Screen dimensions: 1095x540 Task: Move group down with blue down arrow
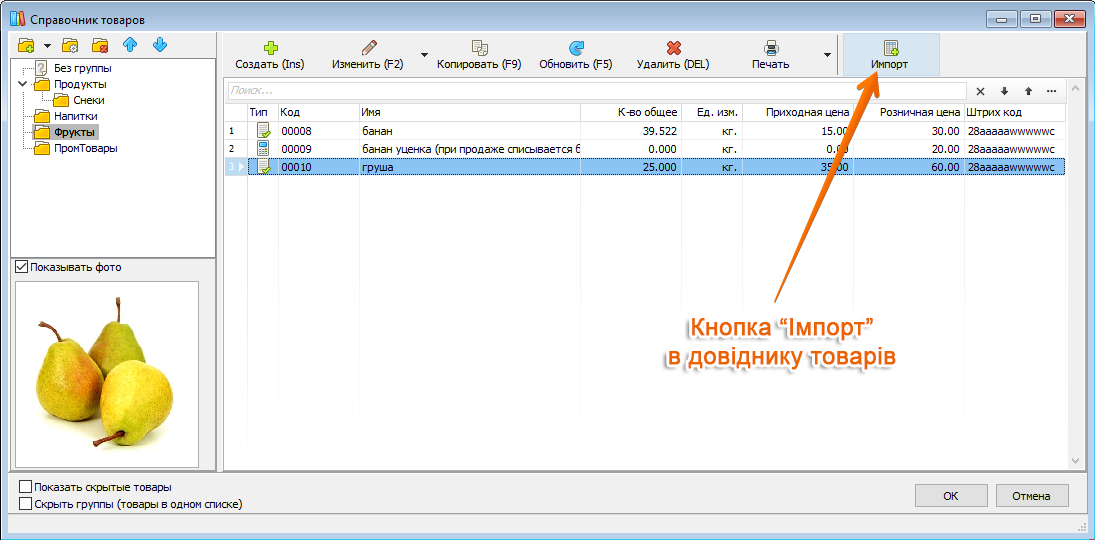point(160,45)
